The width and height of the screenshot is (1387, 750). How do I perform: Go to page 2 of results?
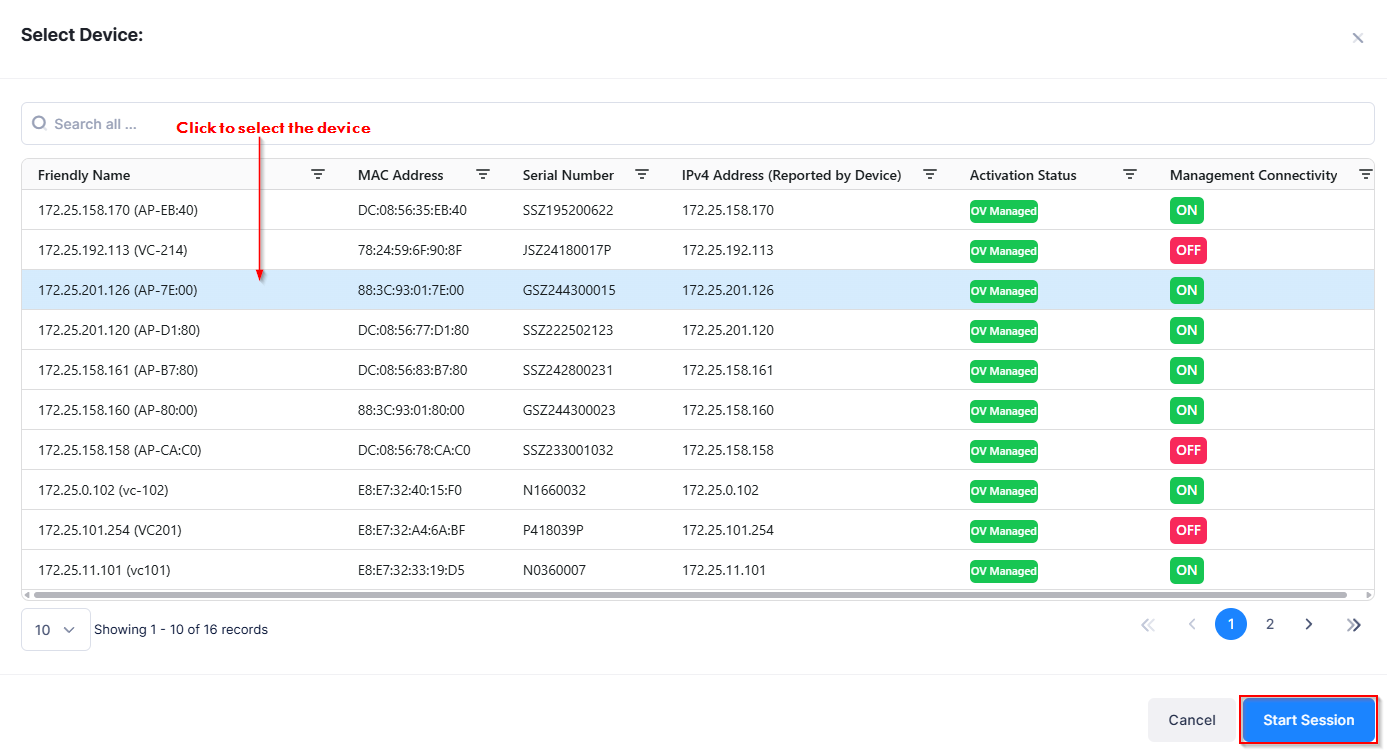(1270, 624)
